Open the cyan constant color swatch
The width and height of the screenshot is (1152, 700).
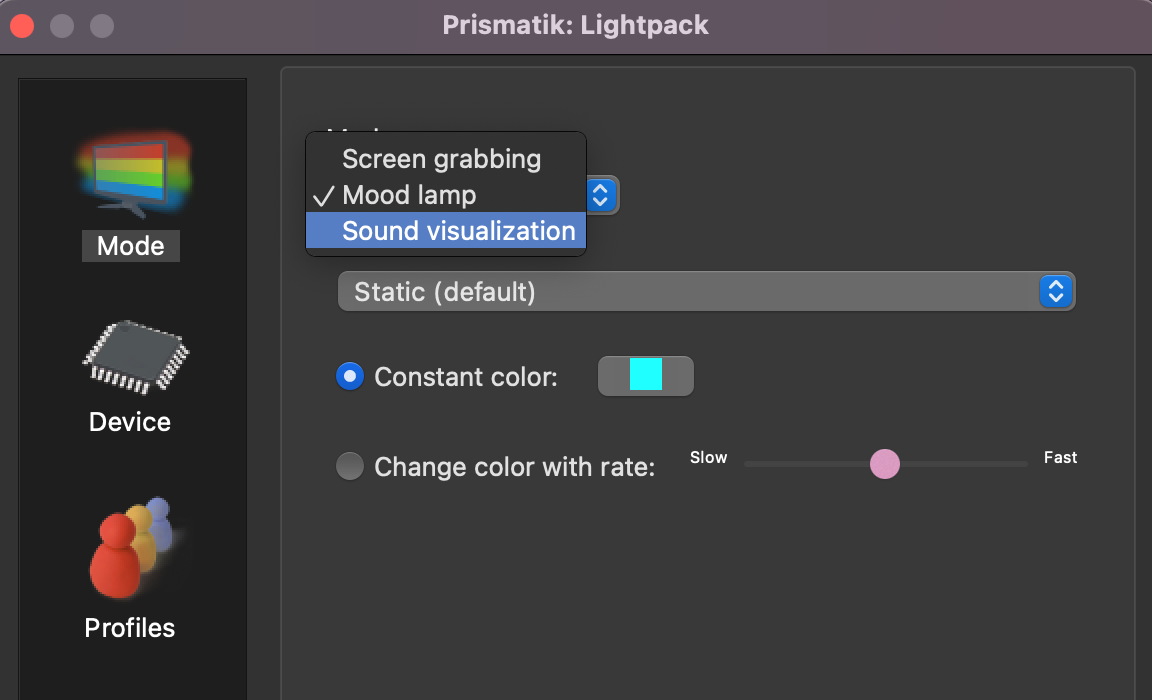point(645,376)
